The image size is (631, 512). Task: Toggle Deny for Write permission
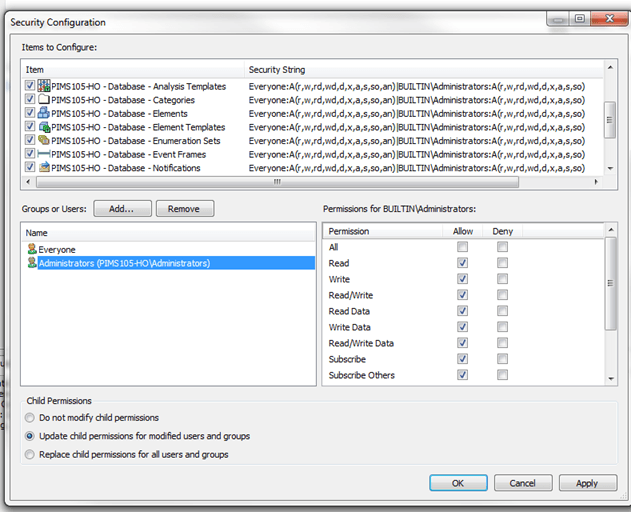(502, 279)
